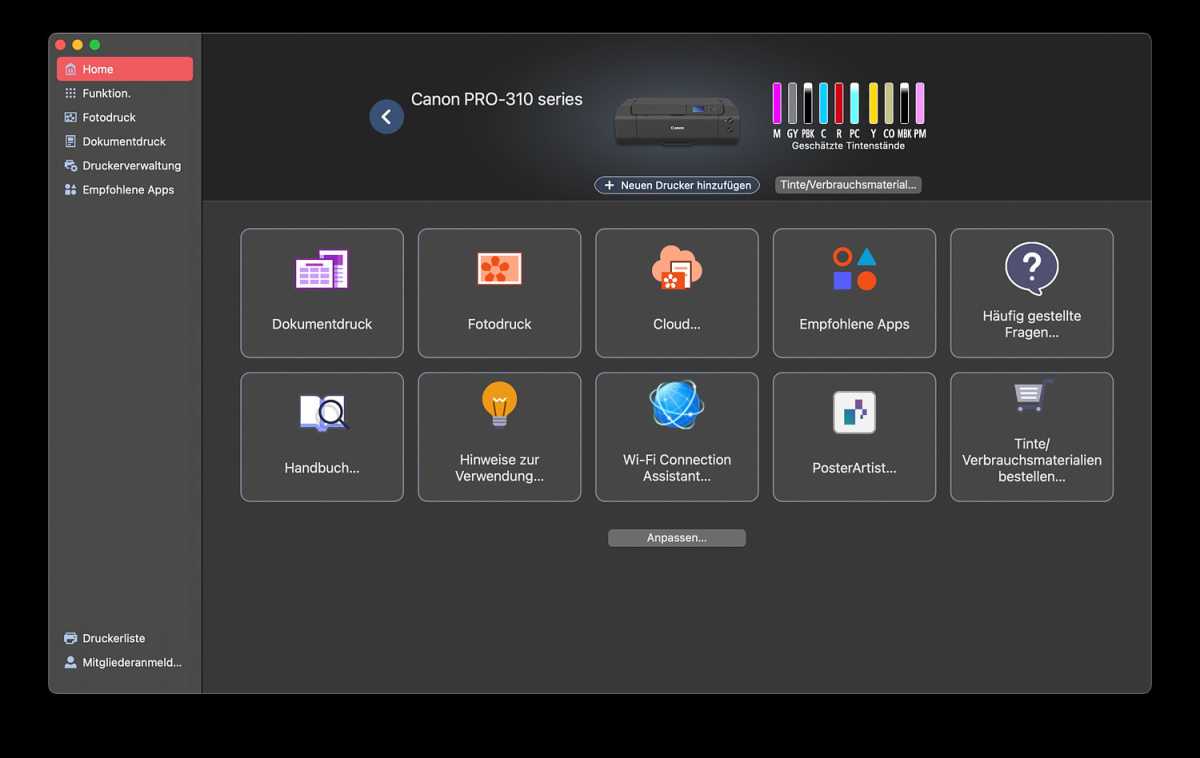This screenshot has width=1200, height=758.
Task: Go back with the left chevron button
Action: tap(387, 117)
